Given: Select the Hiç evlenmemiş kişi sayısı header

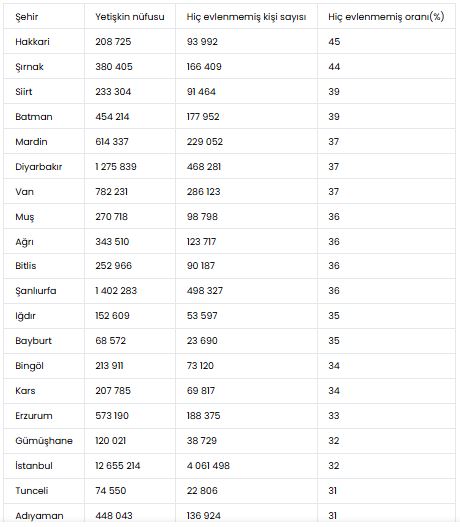Looking at the screenshot, I should point(246,17).
